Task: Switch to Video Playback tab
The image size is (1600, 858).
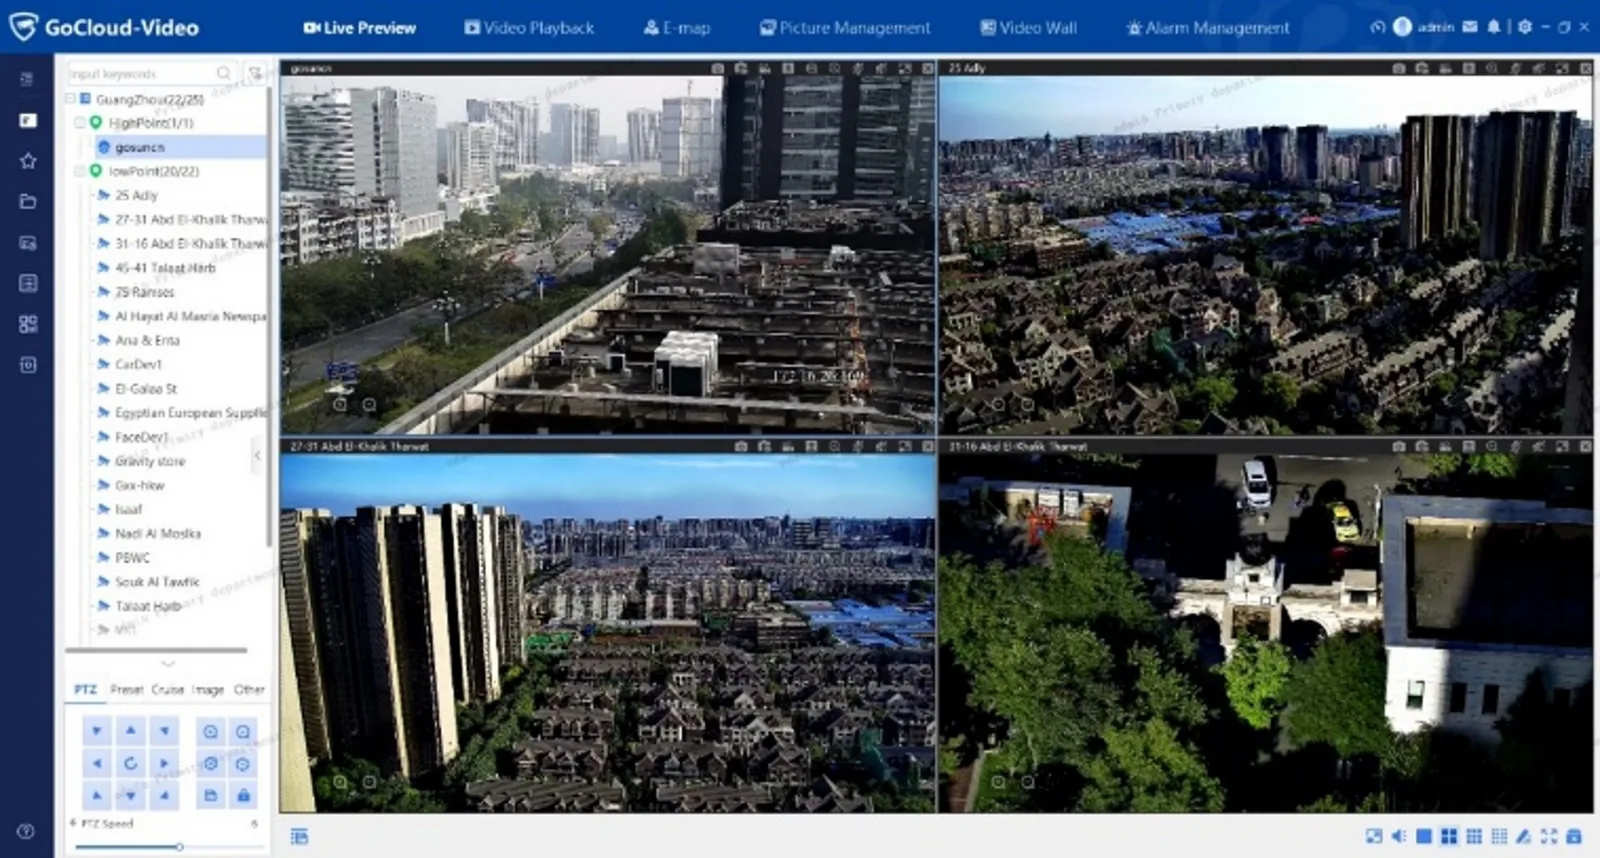Action: tap(529, 28)
